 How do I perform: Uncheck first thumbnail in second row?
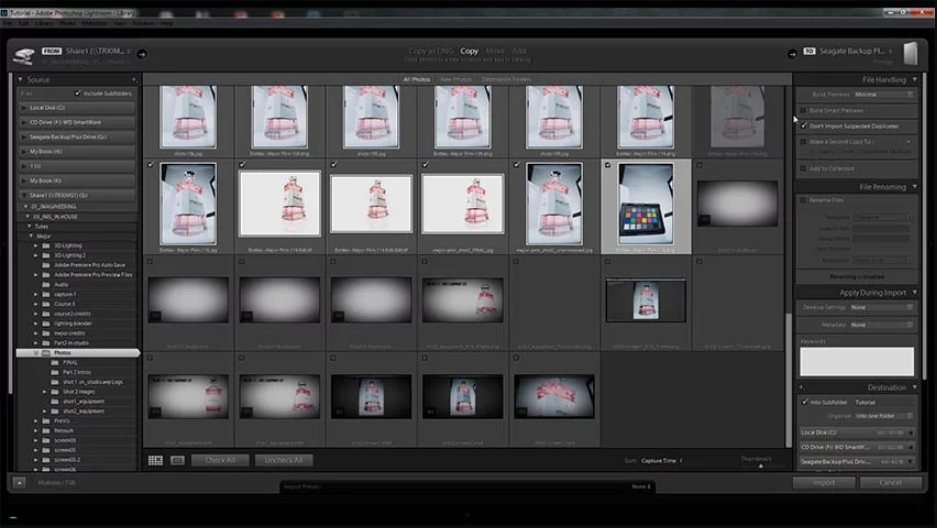[151, 165]
